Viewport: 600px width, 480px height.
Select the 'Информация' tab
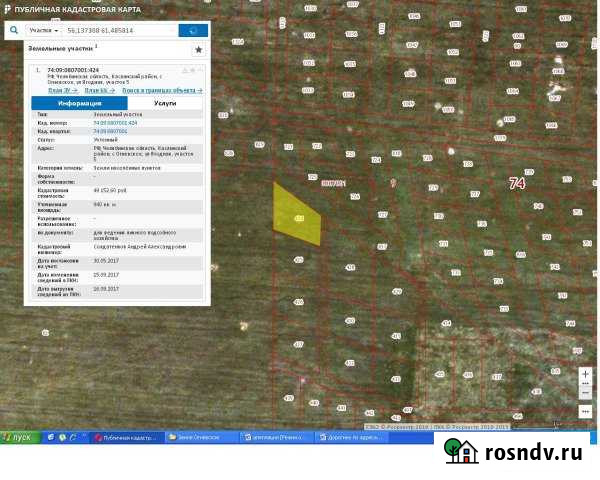click(79, 103)
